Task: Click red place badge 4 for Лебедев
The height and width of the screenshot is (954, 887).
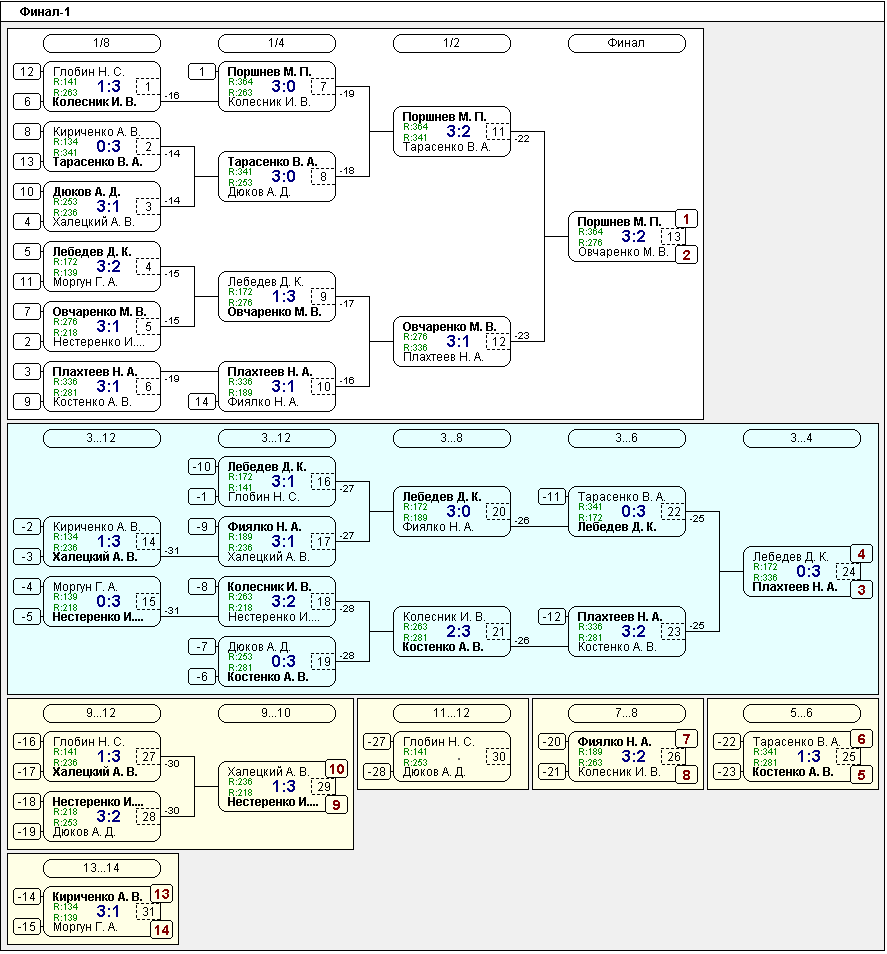Action: [x=861, y=554]
